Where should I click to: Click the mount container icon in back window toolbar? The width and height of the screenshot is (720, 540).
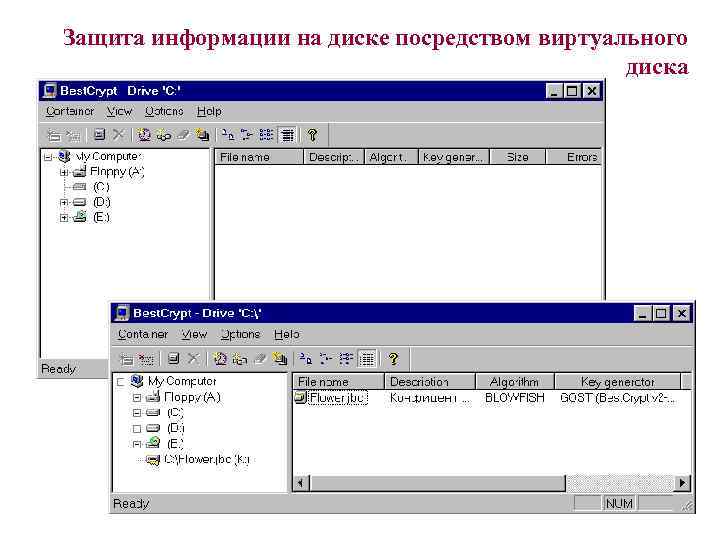[x=54, y=135]
